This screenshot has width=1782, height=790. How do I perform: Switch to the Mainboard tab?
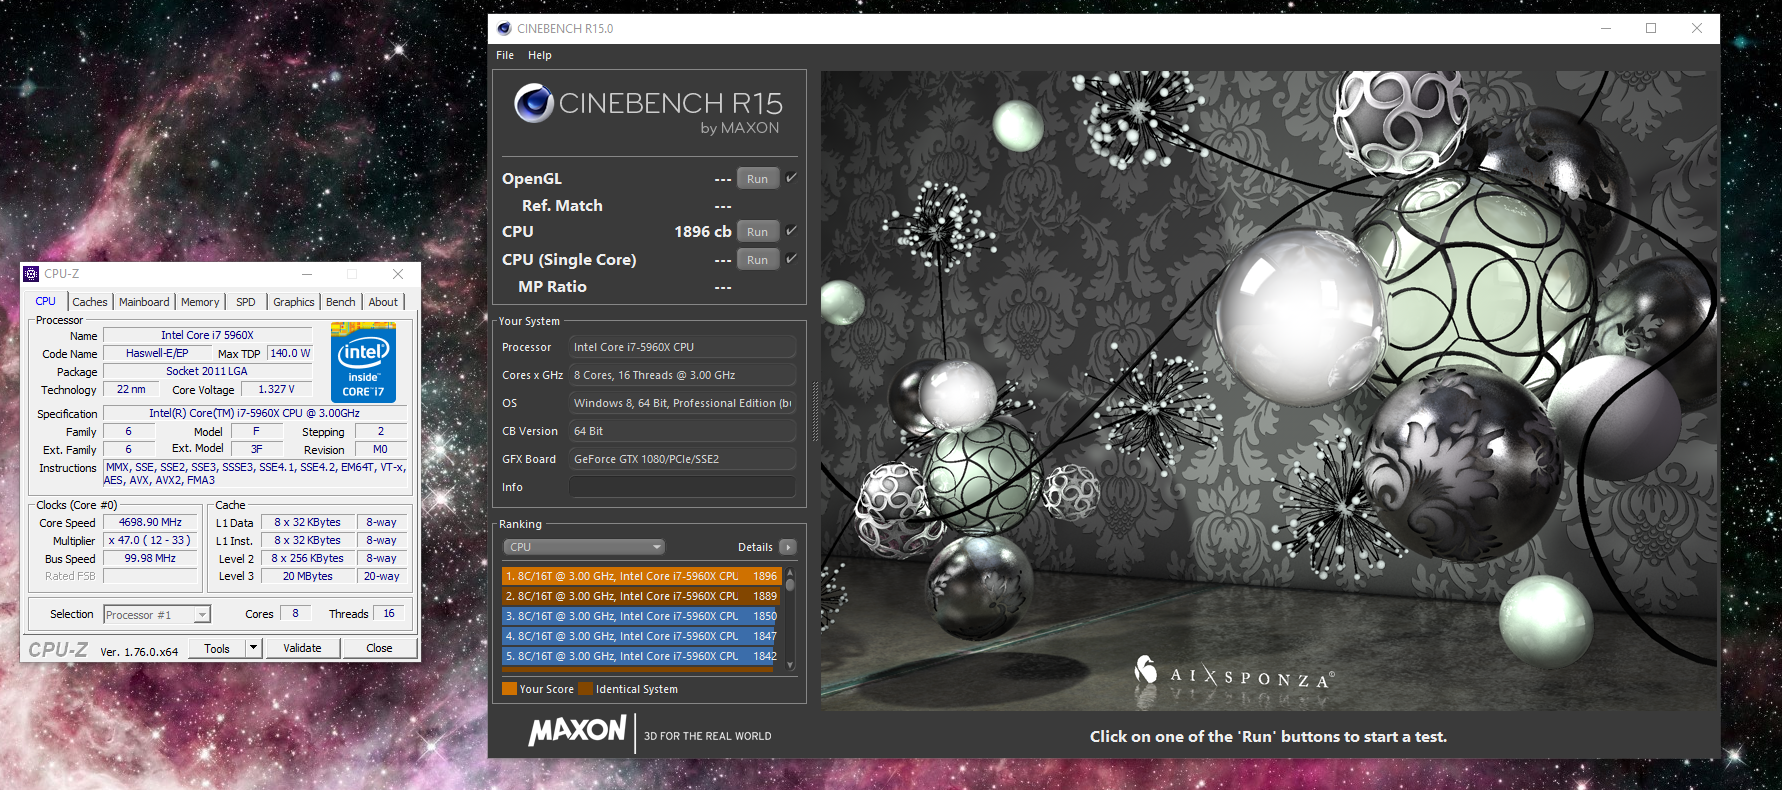coord(144,302)
